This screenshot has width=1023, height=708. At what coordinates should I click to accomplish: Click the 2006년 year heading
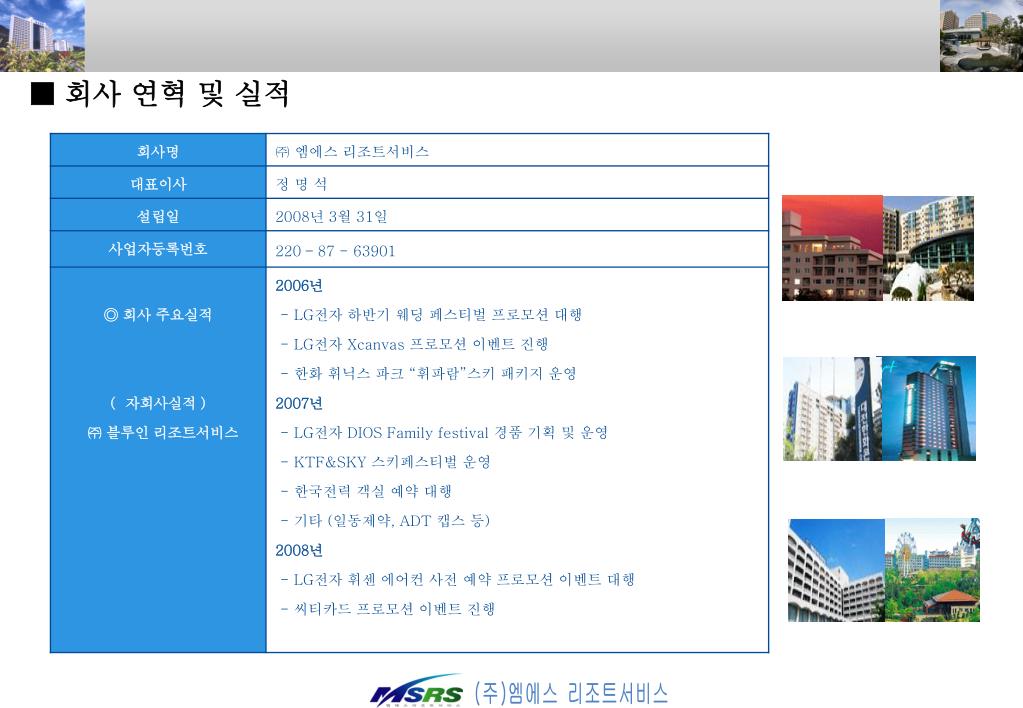(299, 285)
